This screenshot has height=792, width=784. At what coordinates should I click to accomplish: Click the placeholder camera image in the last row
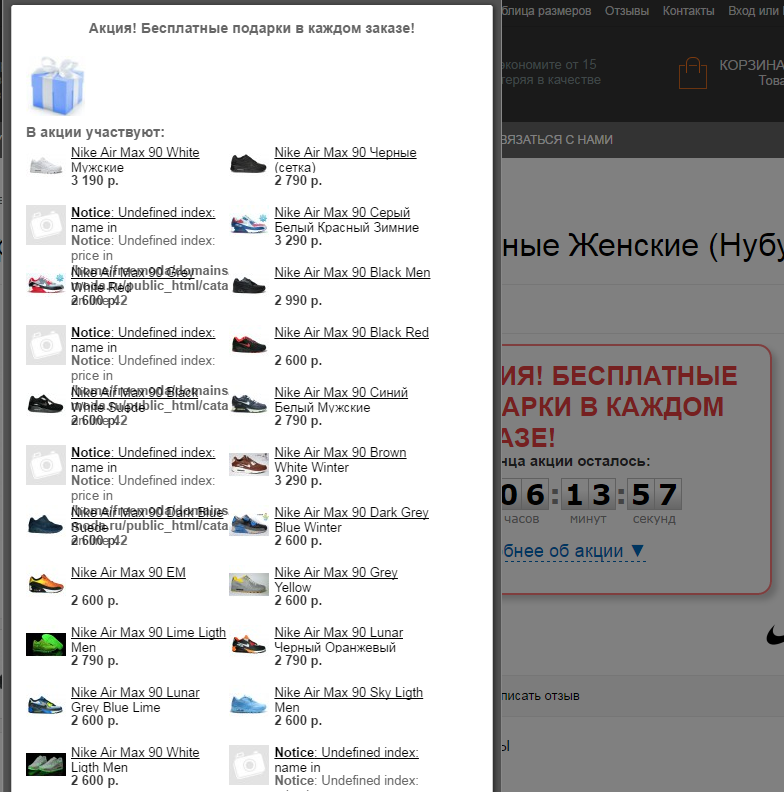coord(249,765)
